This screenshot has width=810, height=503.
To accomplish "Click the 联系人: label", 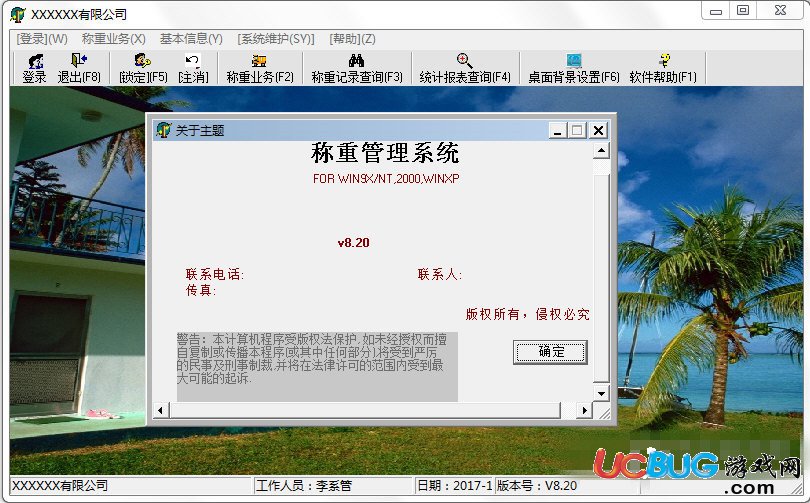I will point(440,274).
